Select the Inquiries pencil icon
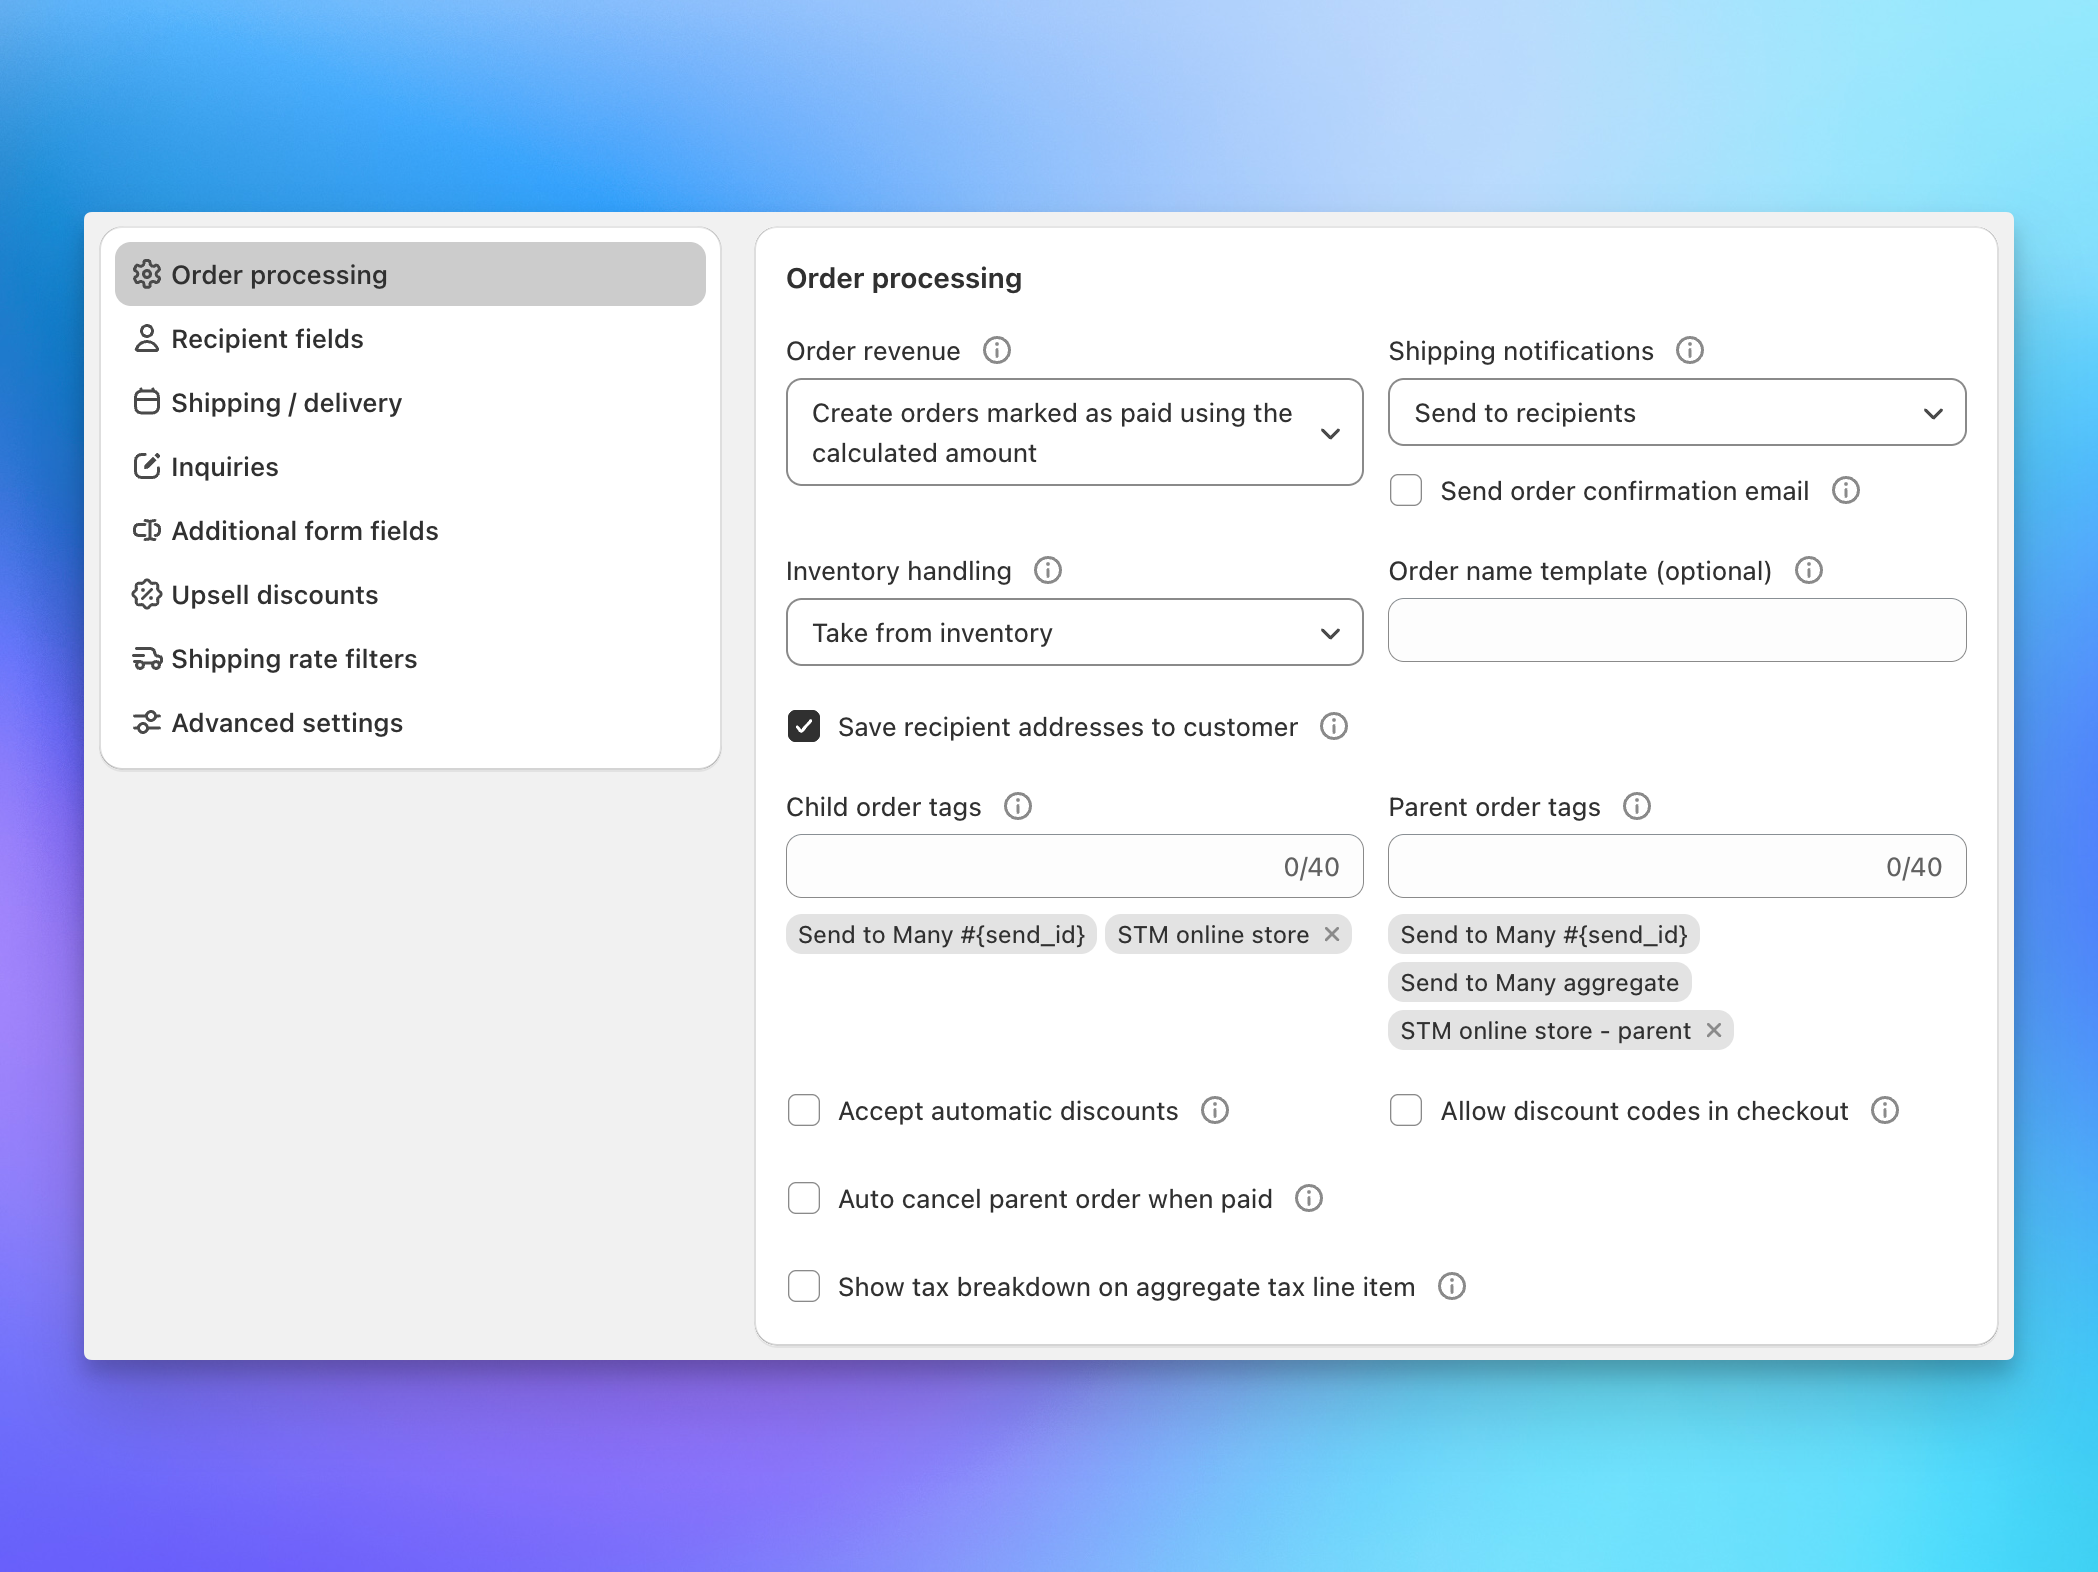2098x1572 pixels. 146,466
